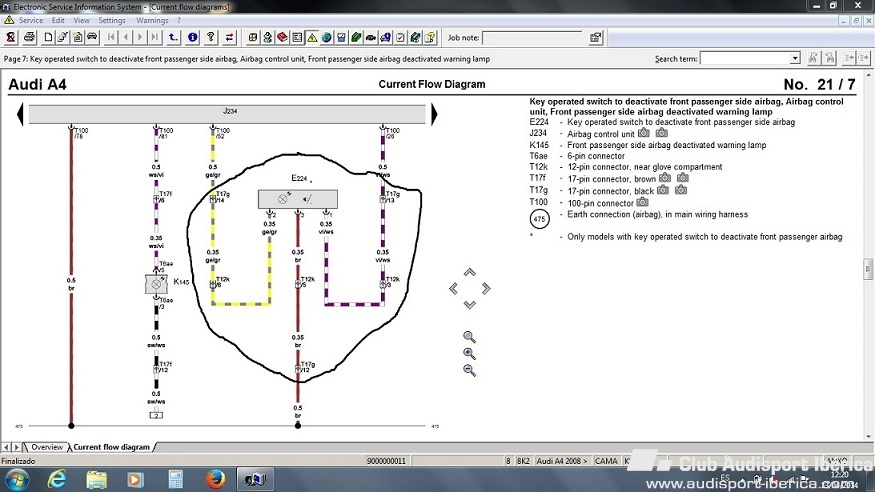Open the calculator on taskbar

pos(176,479)
